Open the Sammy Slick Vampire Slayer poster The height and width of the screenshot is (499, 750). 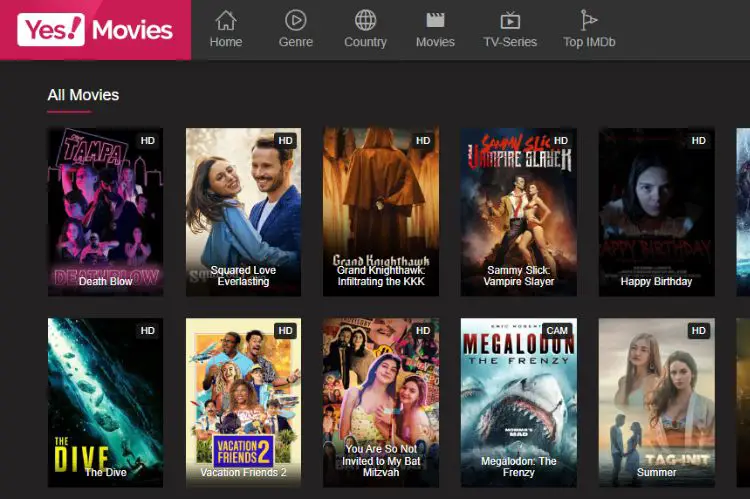coord(518,211)
